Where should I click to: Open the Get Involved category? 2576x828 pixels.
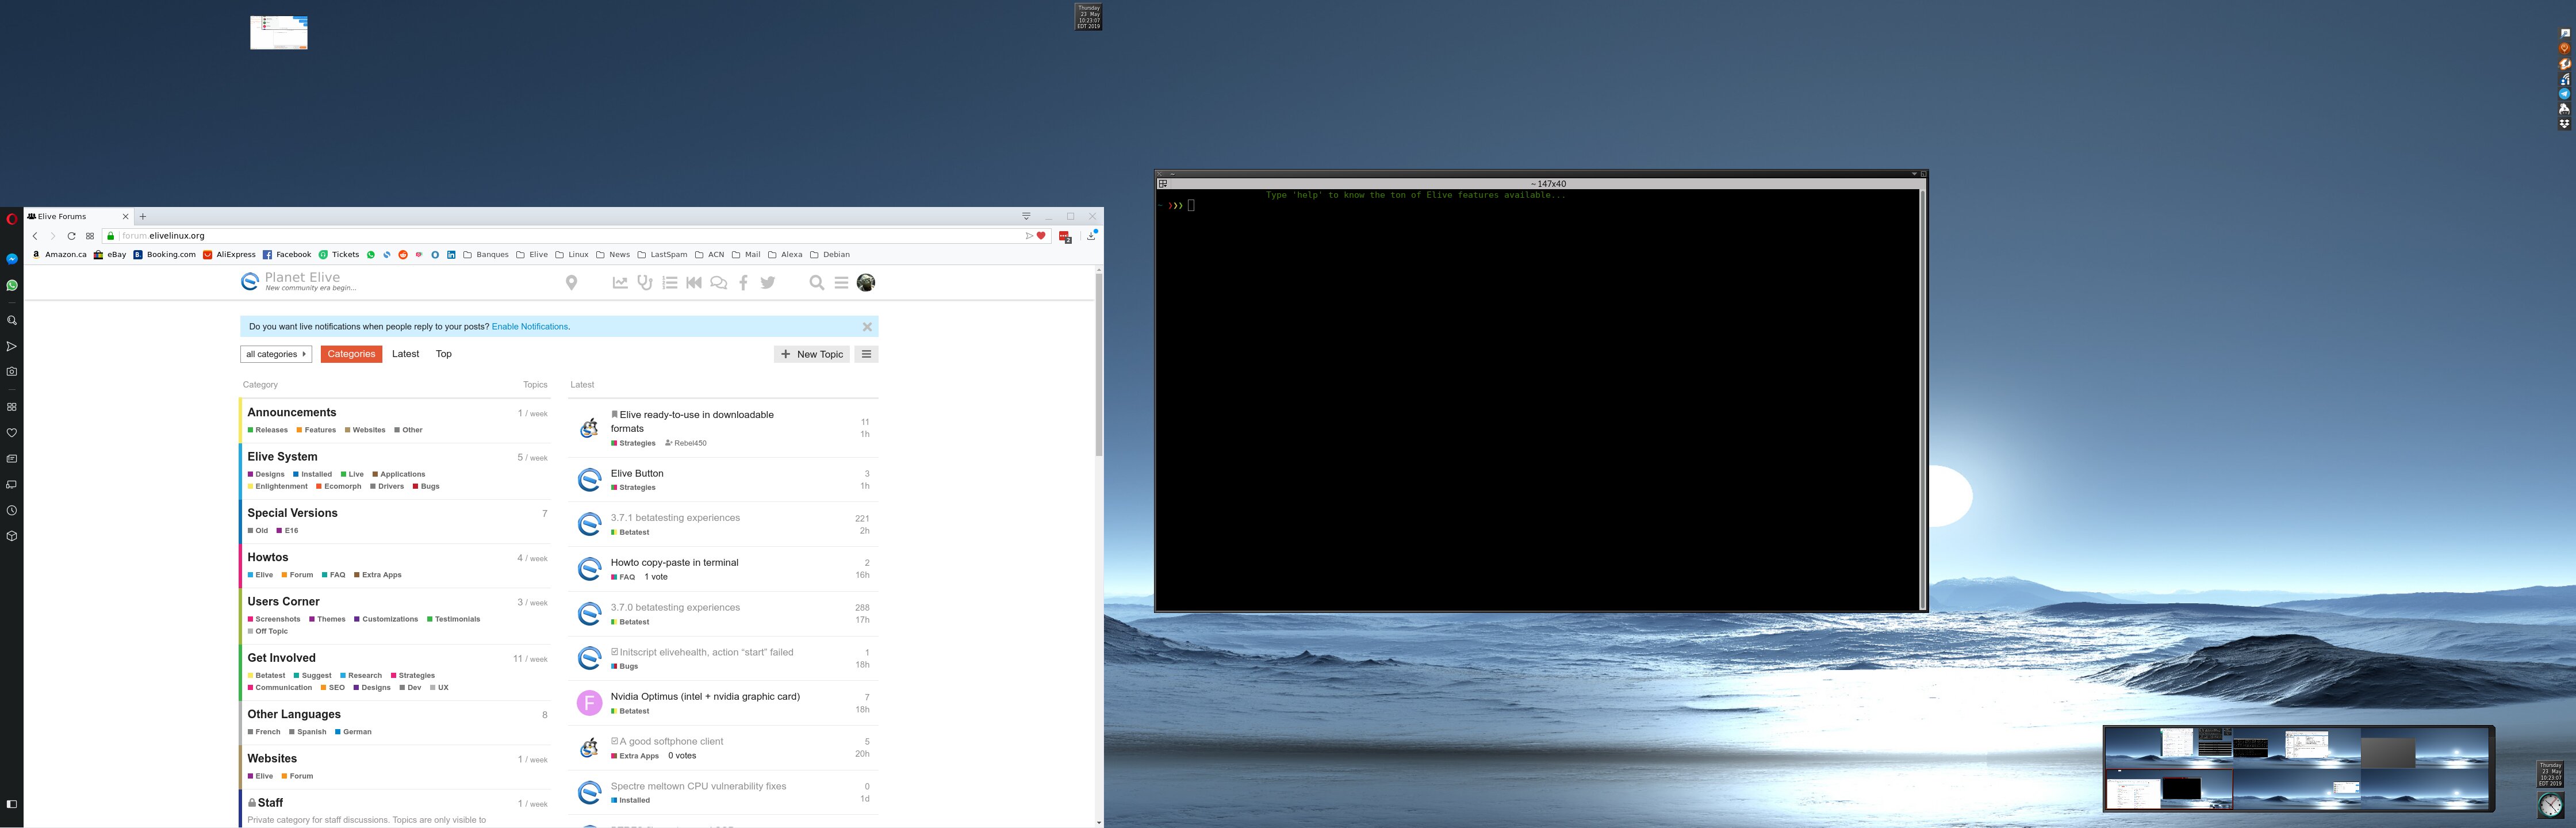281,658
